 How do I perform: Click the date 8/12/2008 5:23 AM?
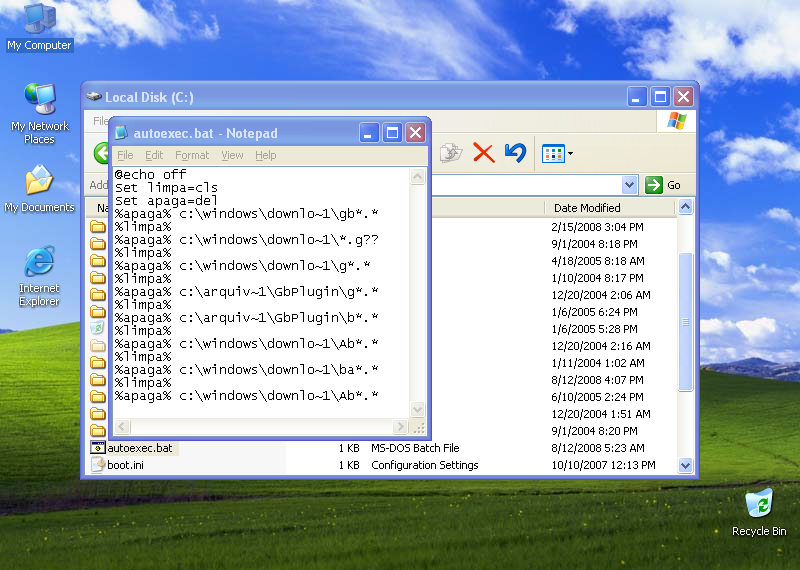coord(597,448)
